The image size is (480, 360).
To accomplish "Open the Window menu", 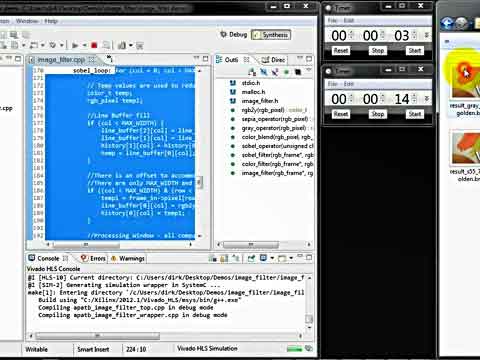I will tap(27, 21).
